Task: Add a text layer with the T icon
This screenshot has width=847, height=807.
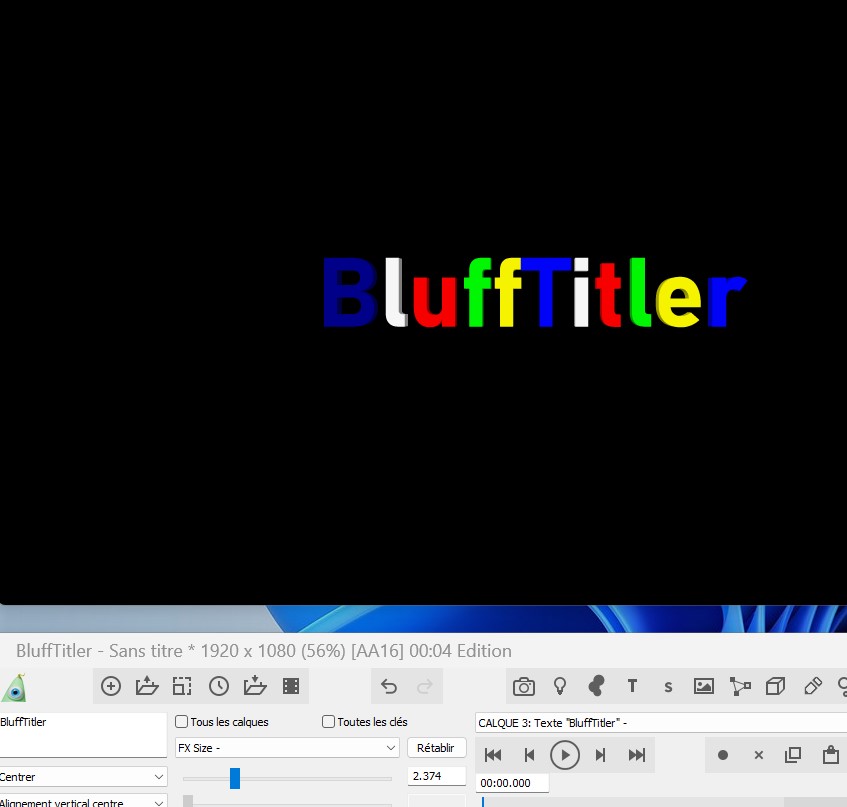Action: [x=632, y=686]
